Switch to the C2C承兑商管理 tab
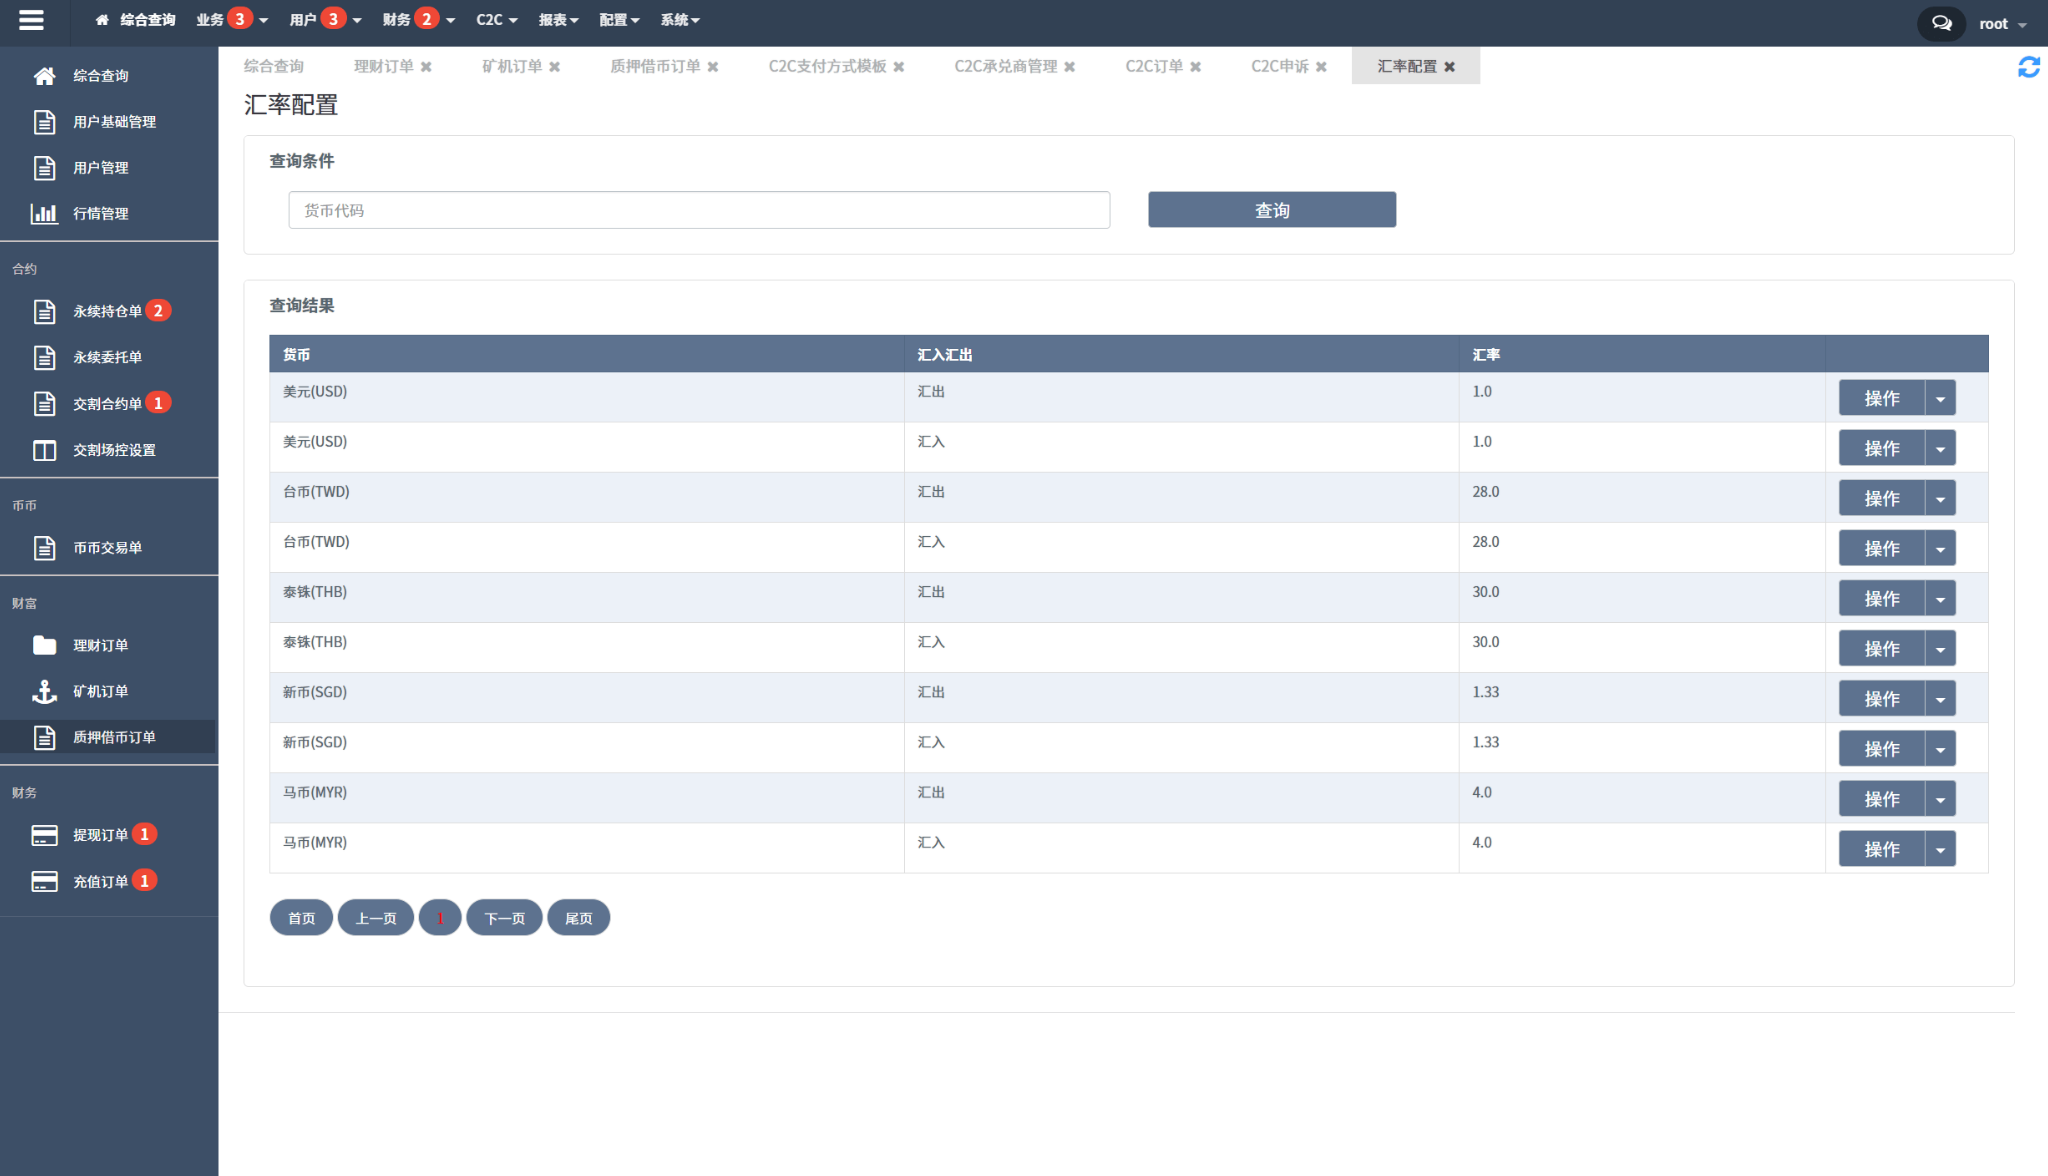Image resolution: width=2048 pixels, height=1176 pixels. point(1005,66)
